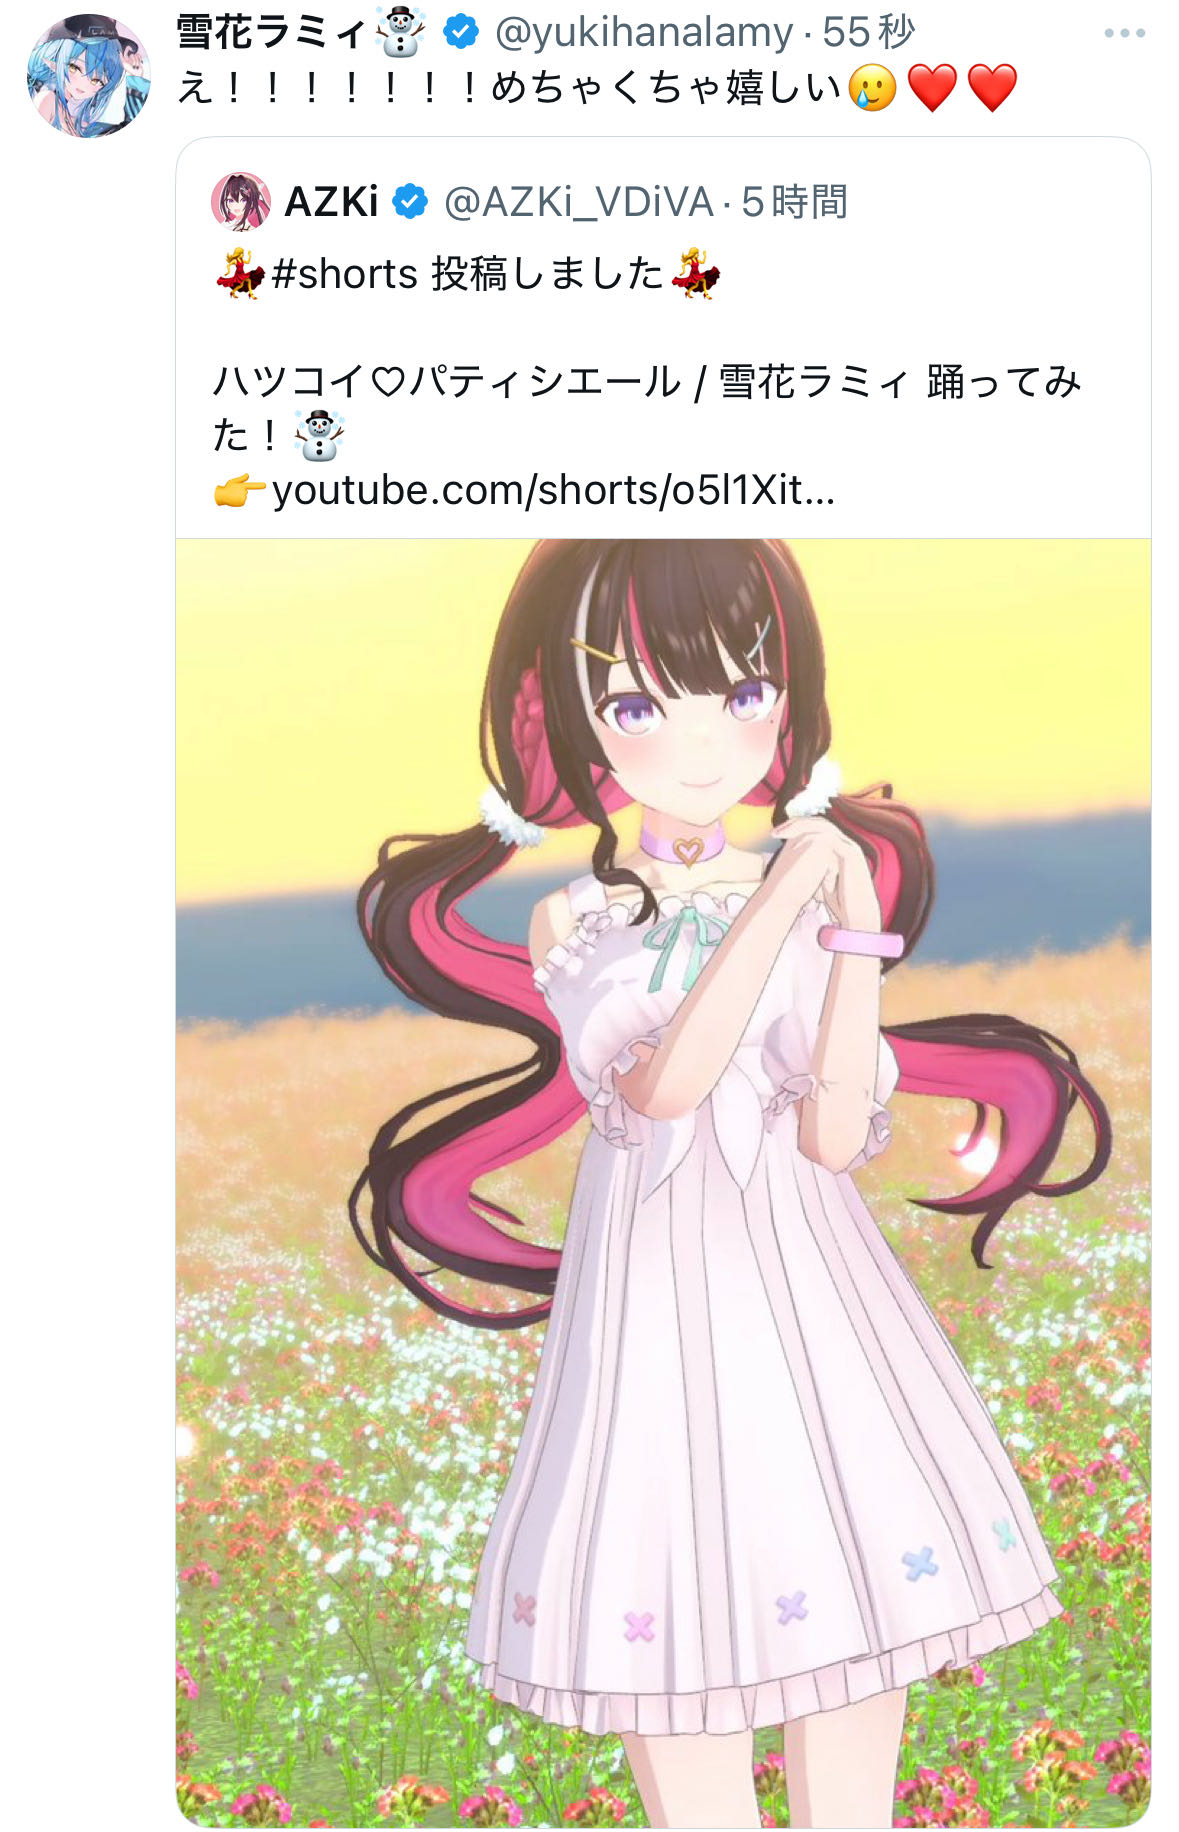Click the snowman emoji in the quoted text
Image resolution: width=1179 pixels, height=1832 pixels.
click(x=319, y=435)
